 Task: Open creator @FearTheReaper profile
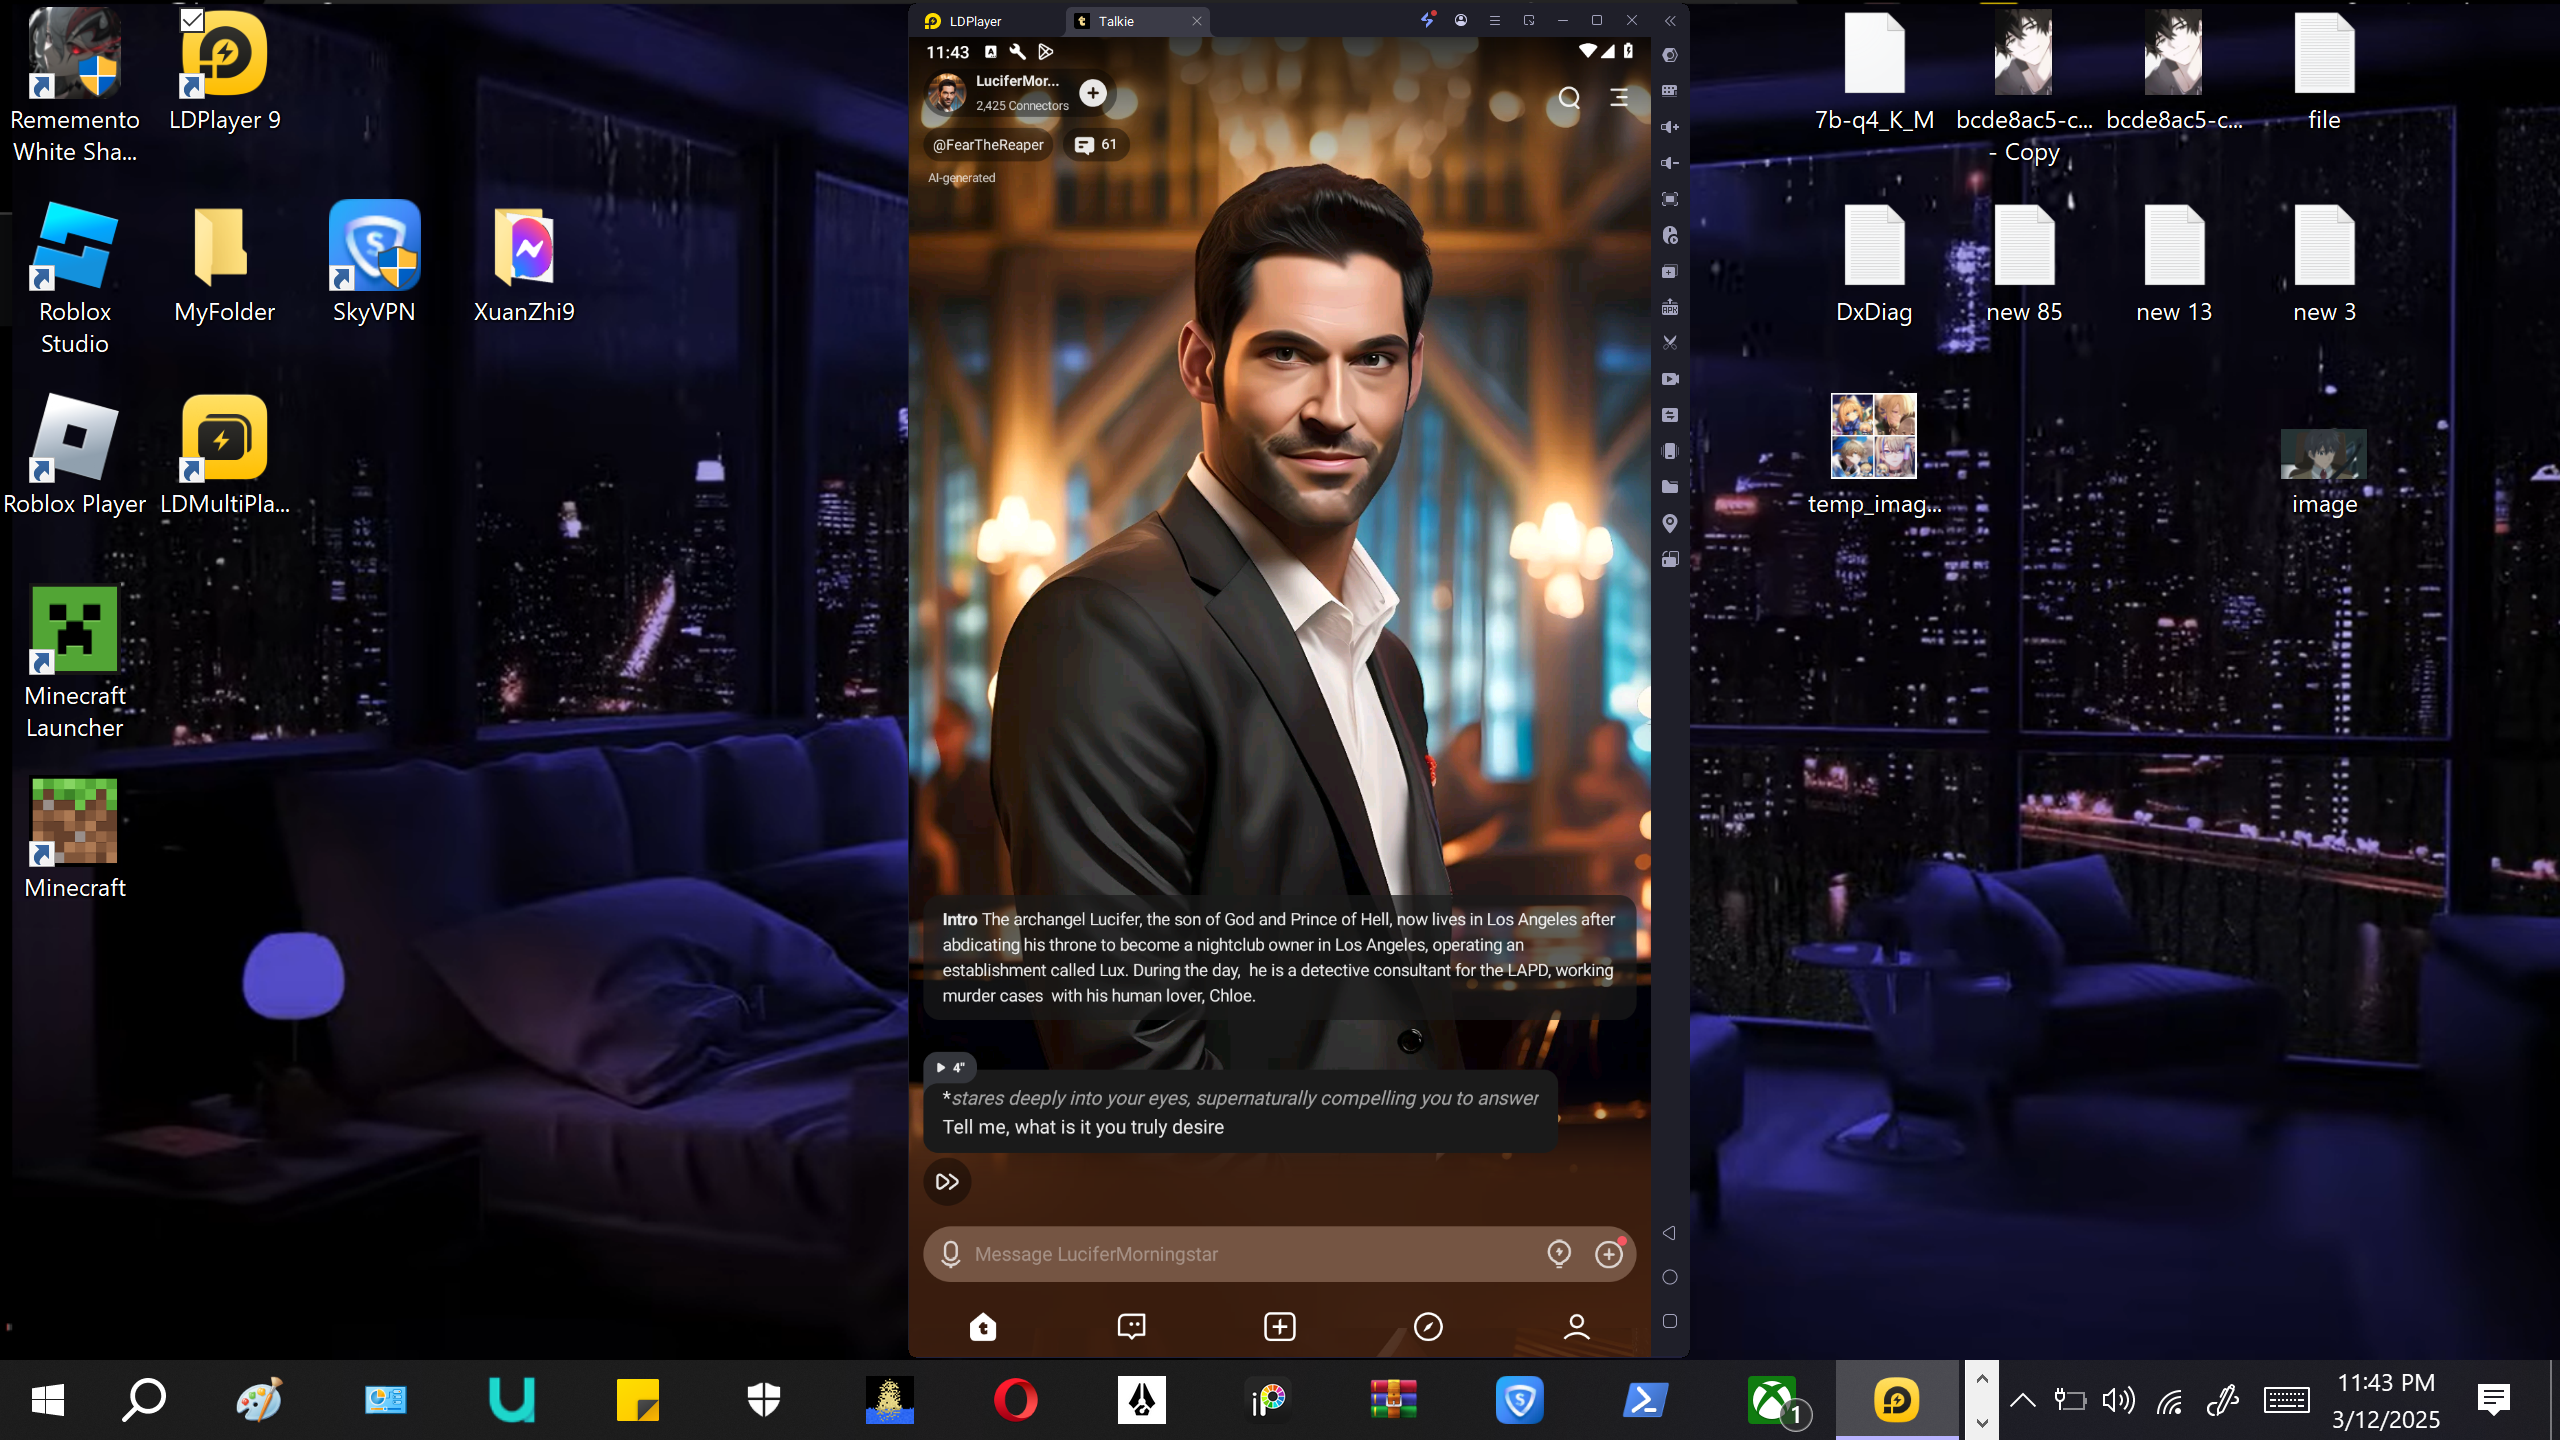point(988,145)
